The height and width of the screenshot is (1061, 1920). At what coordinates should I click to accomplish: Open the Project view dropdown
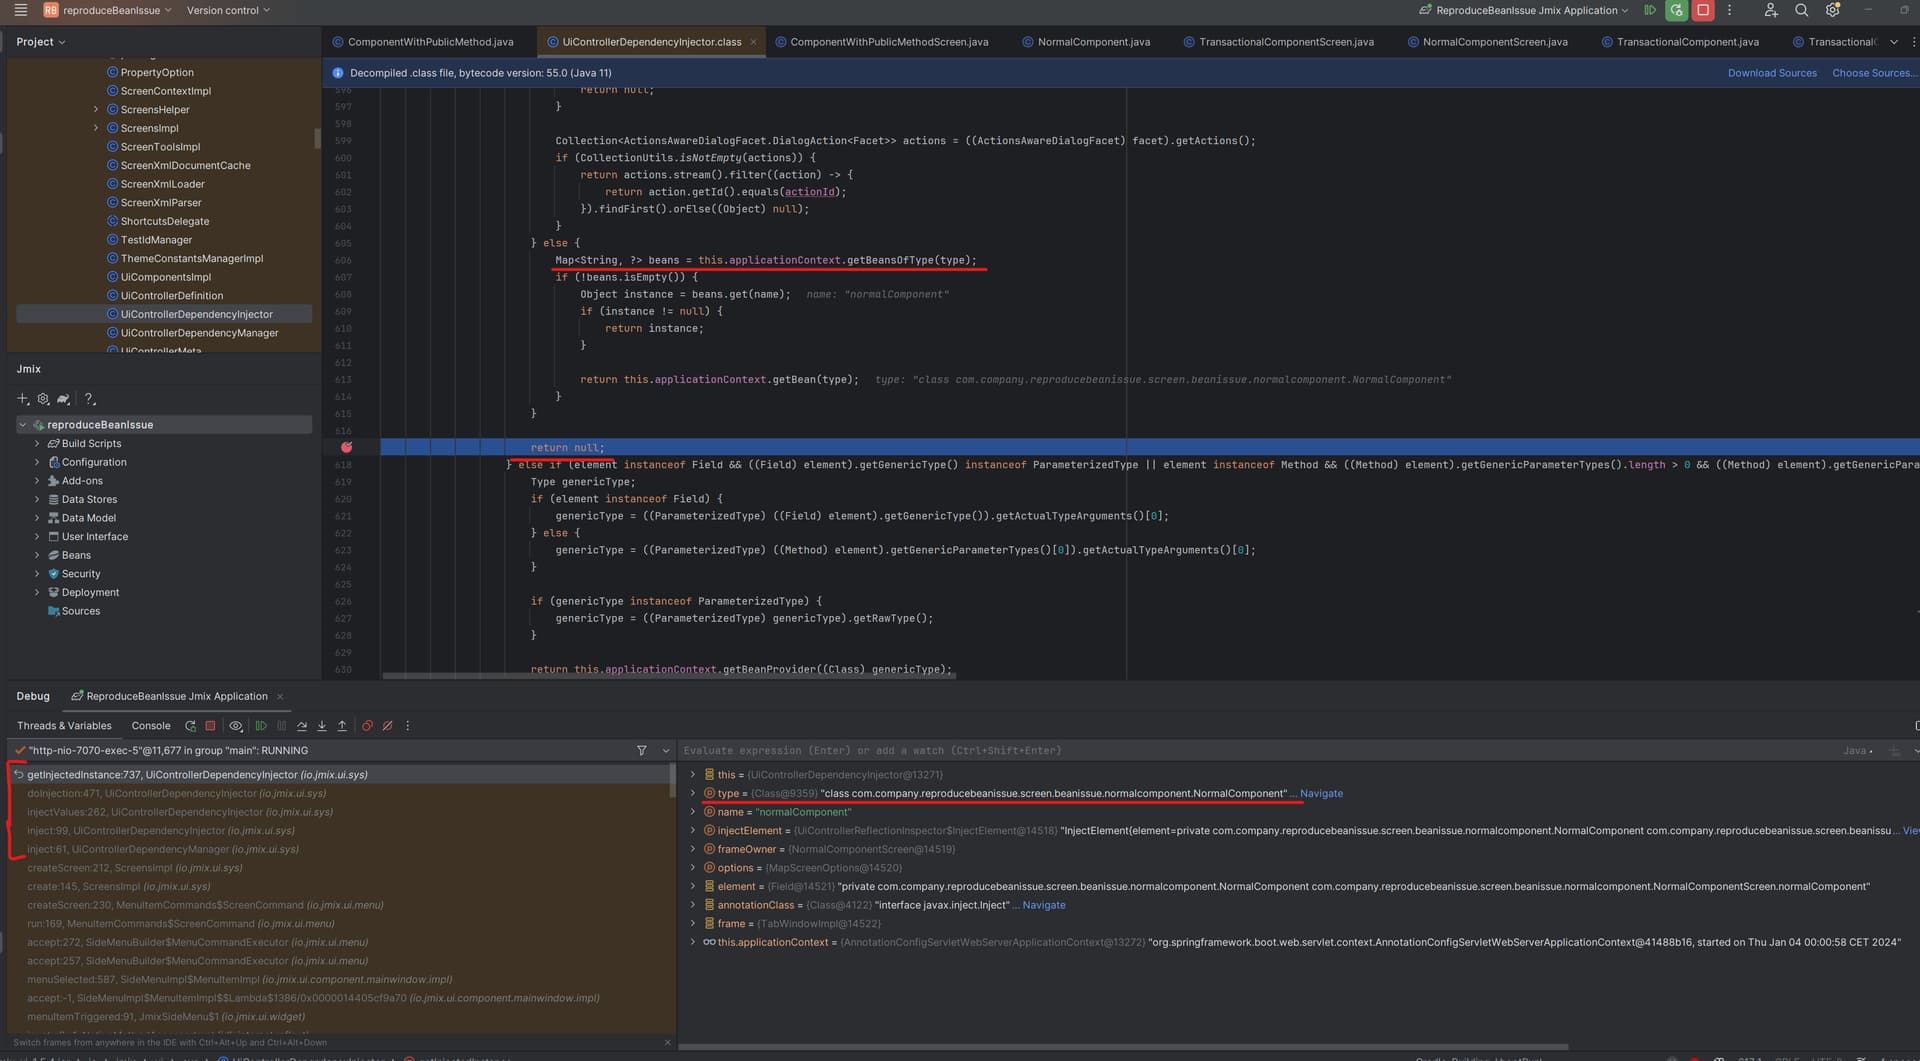(x=41, y=42)
